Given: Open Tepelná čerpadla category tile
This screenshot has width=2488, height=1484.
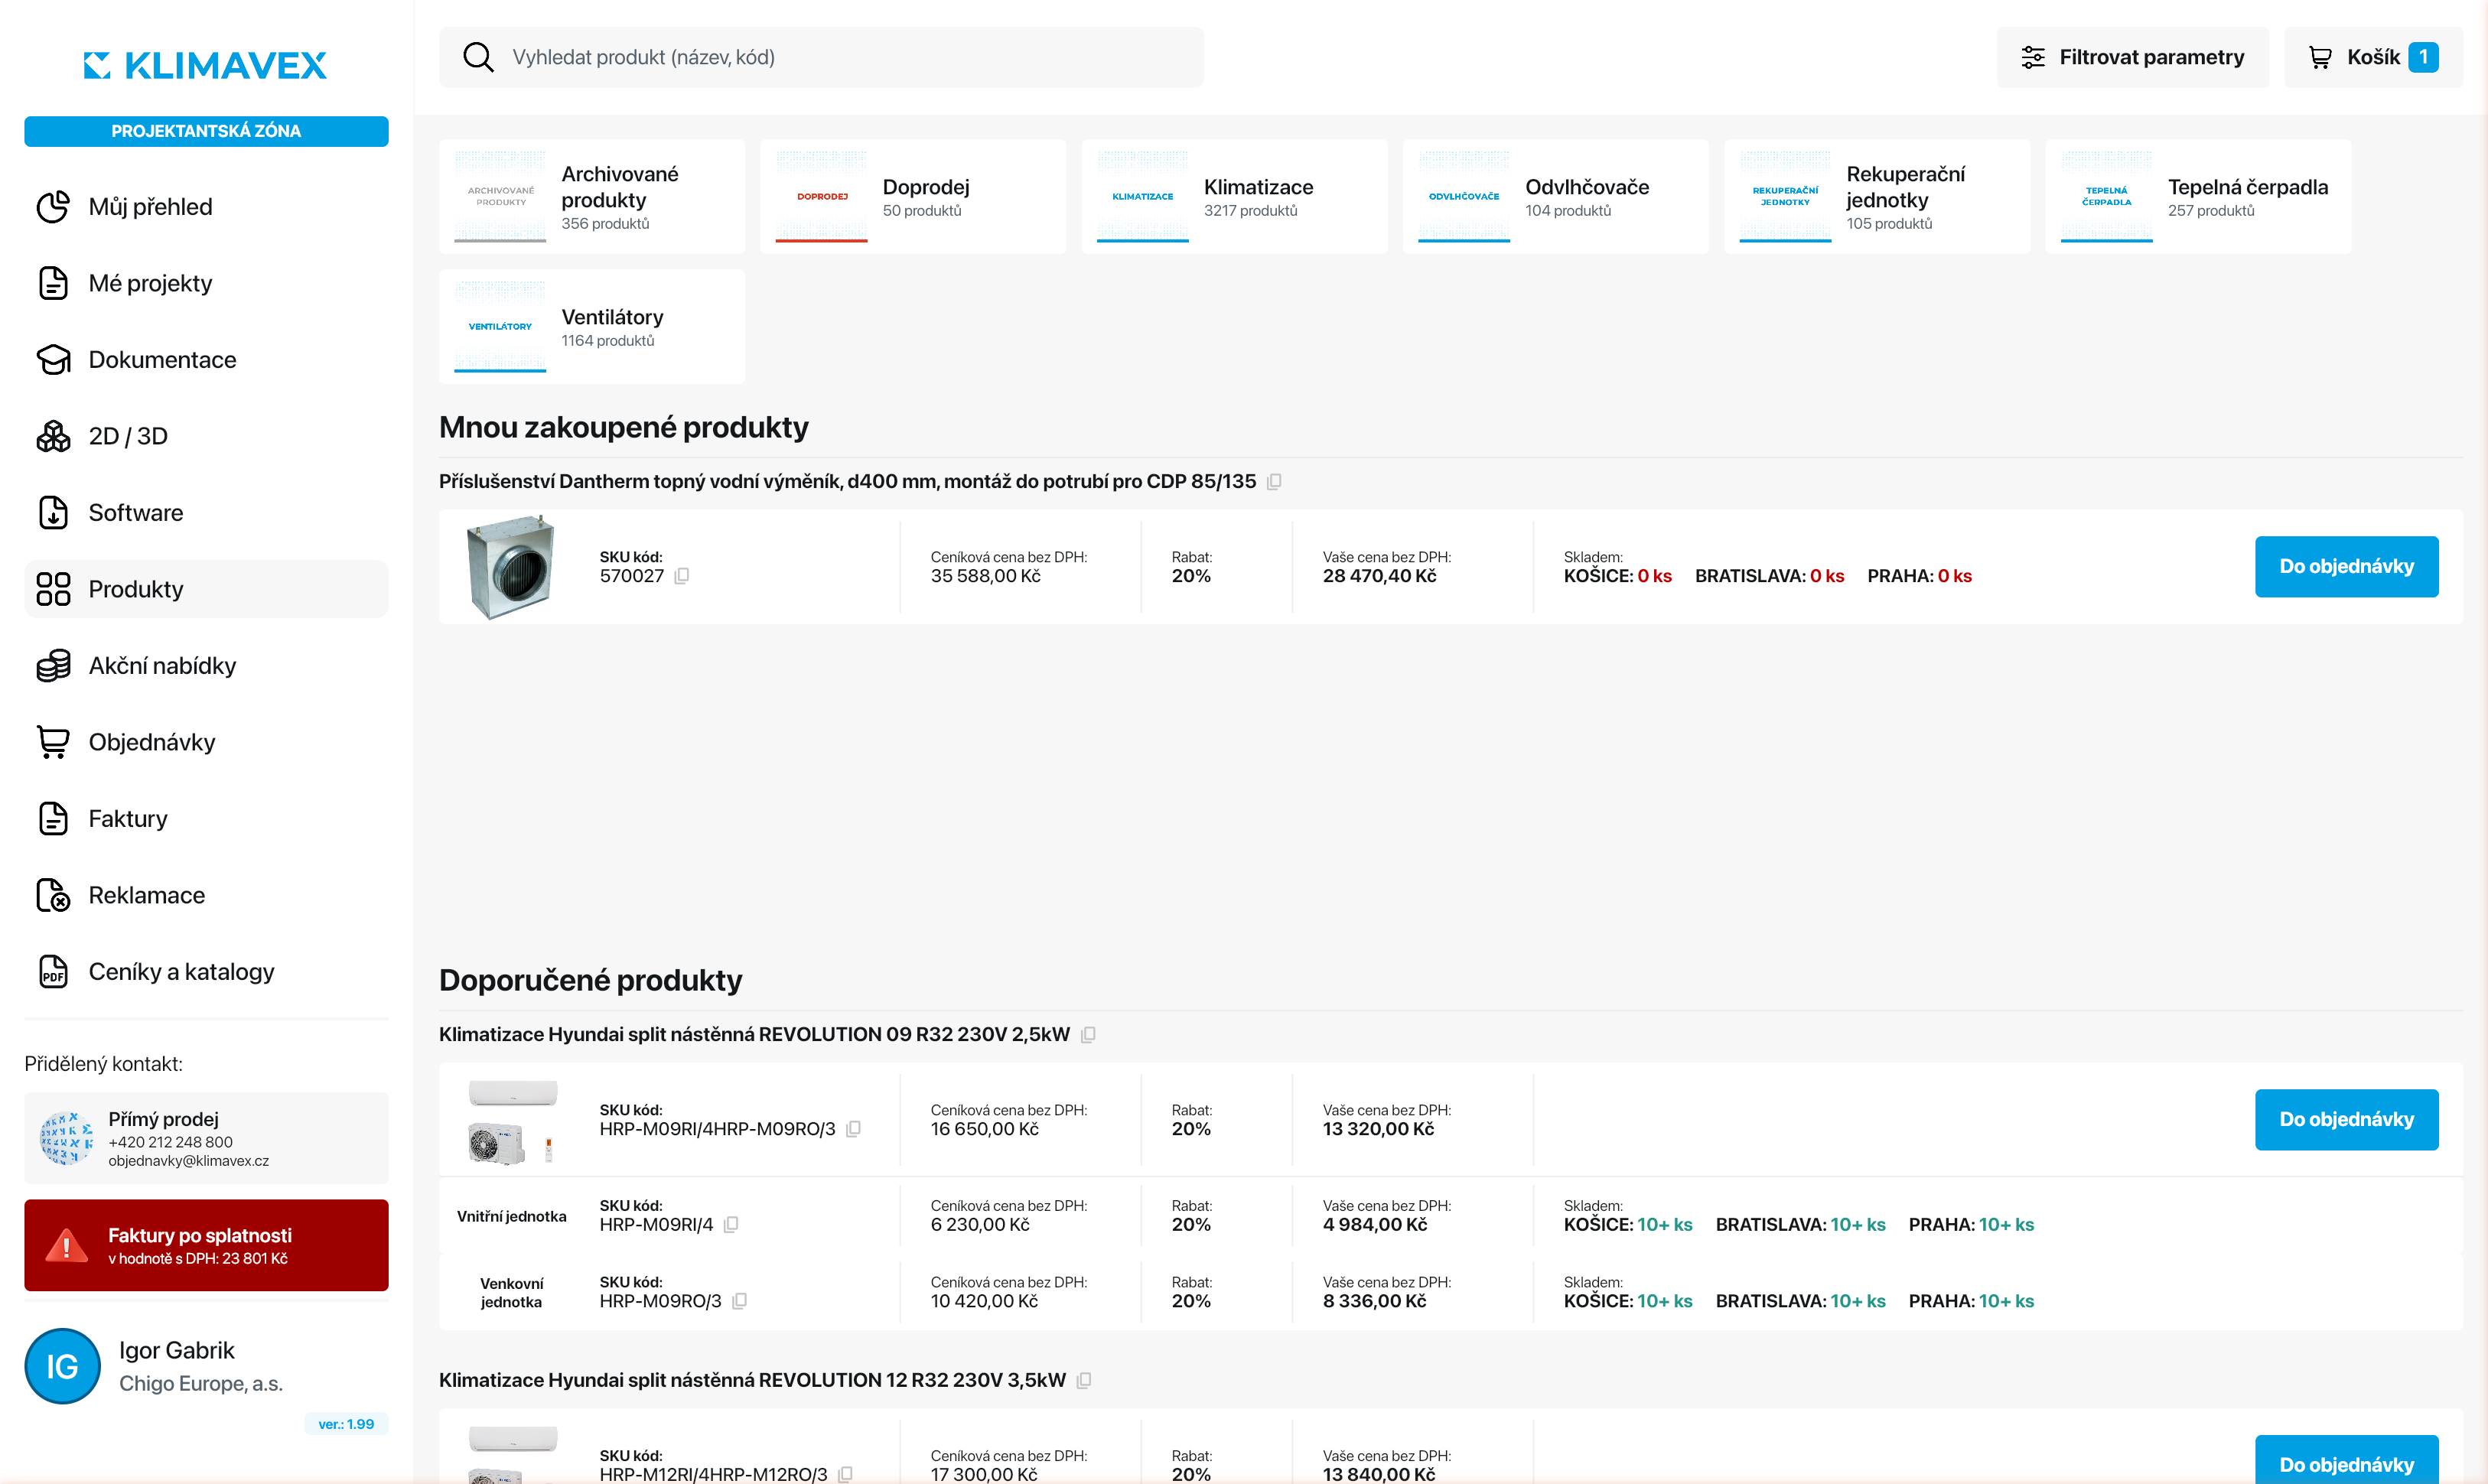Looking at the screenshot, I should [x=2198, y=197].
